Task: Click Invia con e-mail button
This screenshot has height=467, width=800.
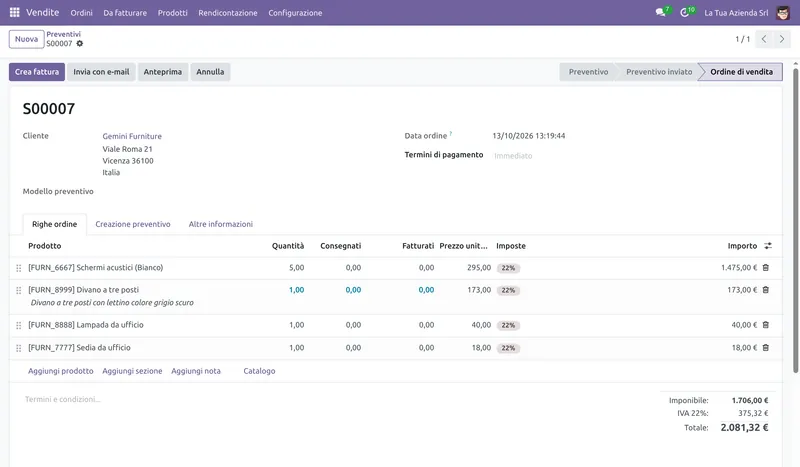Action: point(101,72)
